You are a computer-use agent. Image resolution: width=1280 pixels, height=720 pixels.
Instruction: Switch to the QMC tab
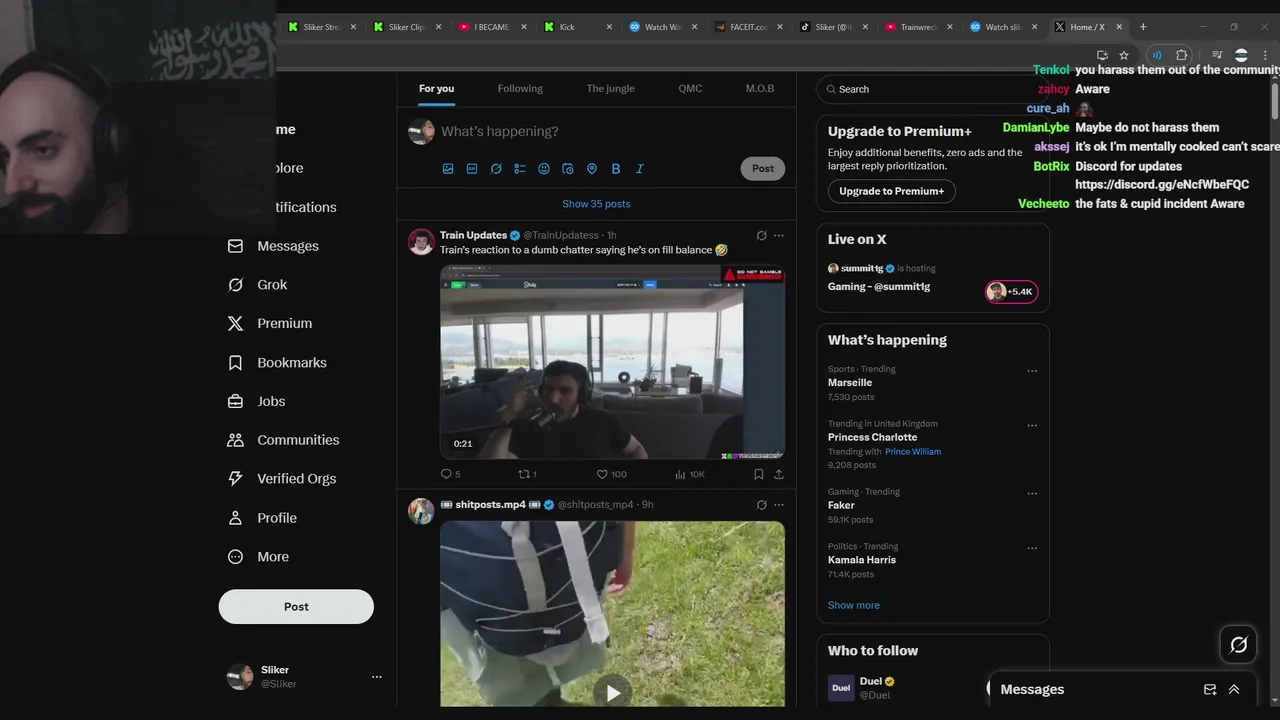pos(690,89)
